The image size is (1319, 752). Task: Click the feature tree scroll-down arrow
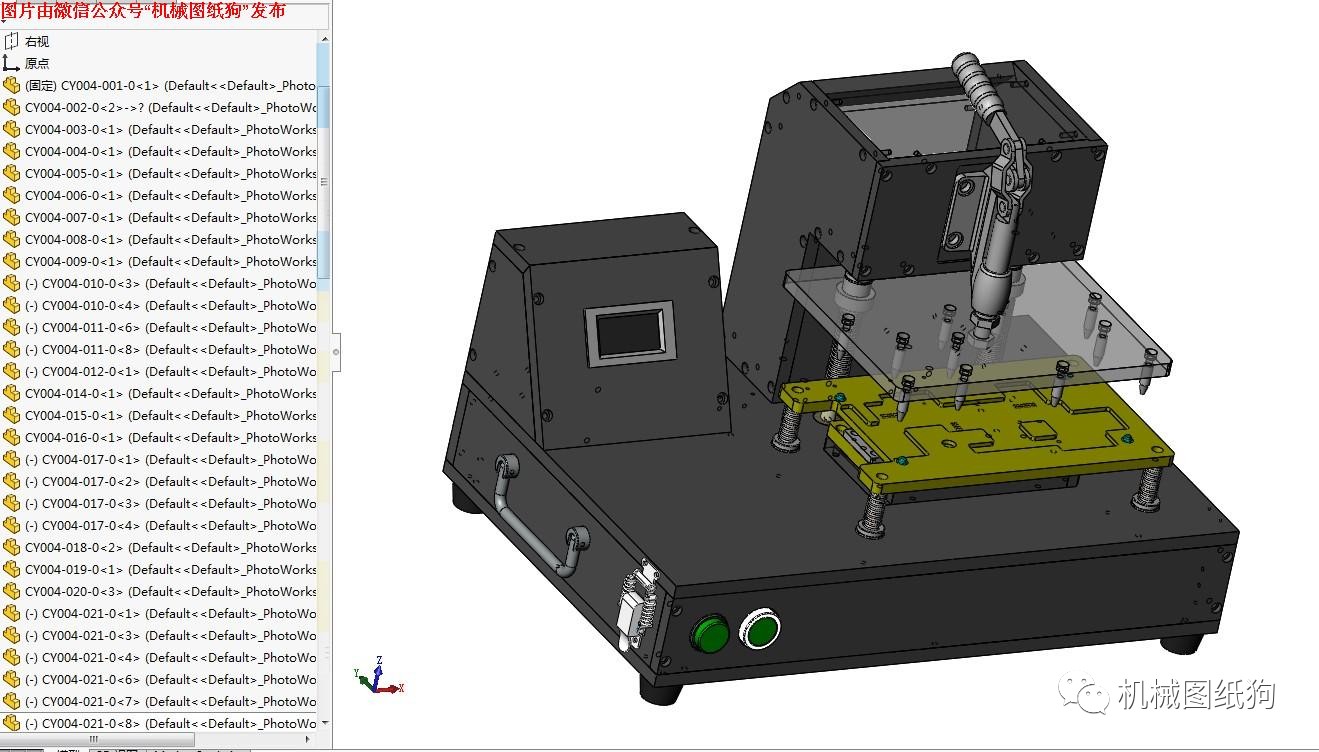pos(323,723)
